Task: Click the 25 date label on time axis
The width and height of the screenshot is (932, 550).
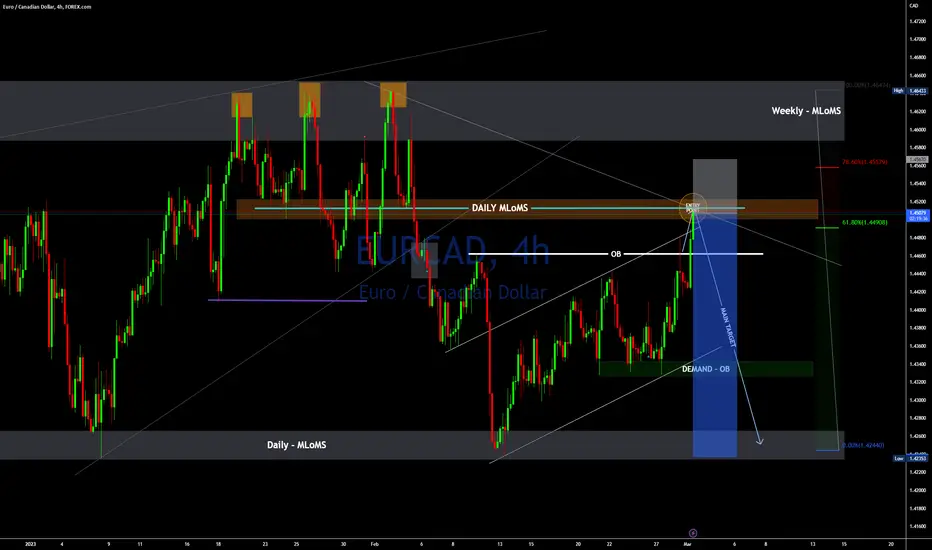Action: tap(297, 544)
